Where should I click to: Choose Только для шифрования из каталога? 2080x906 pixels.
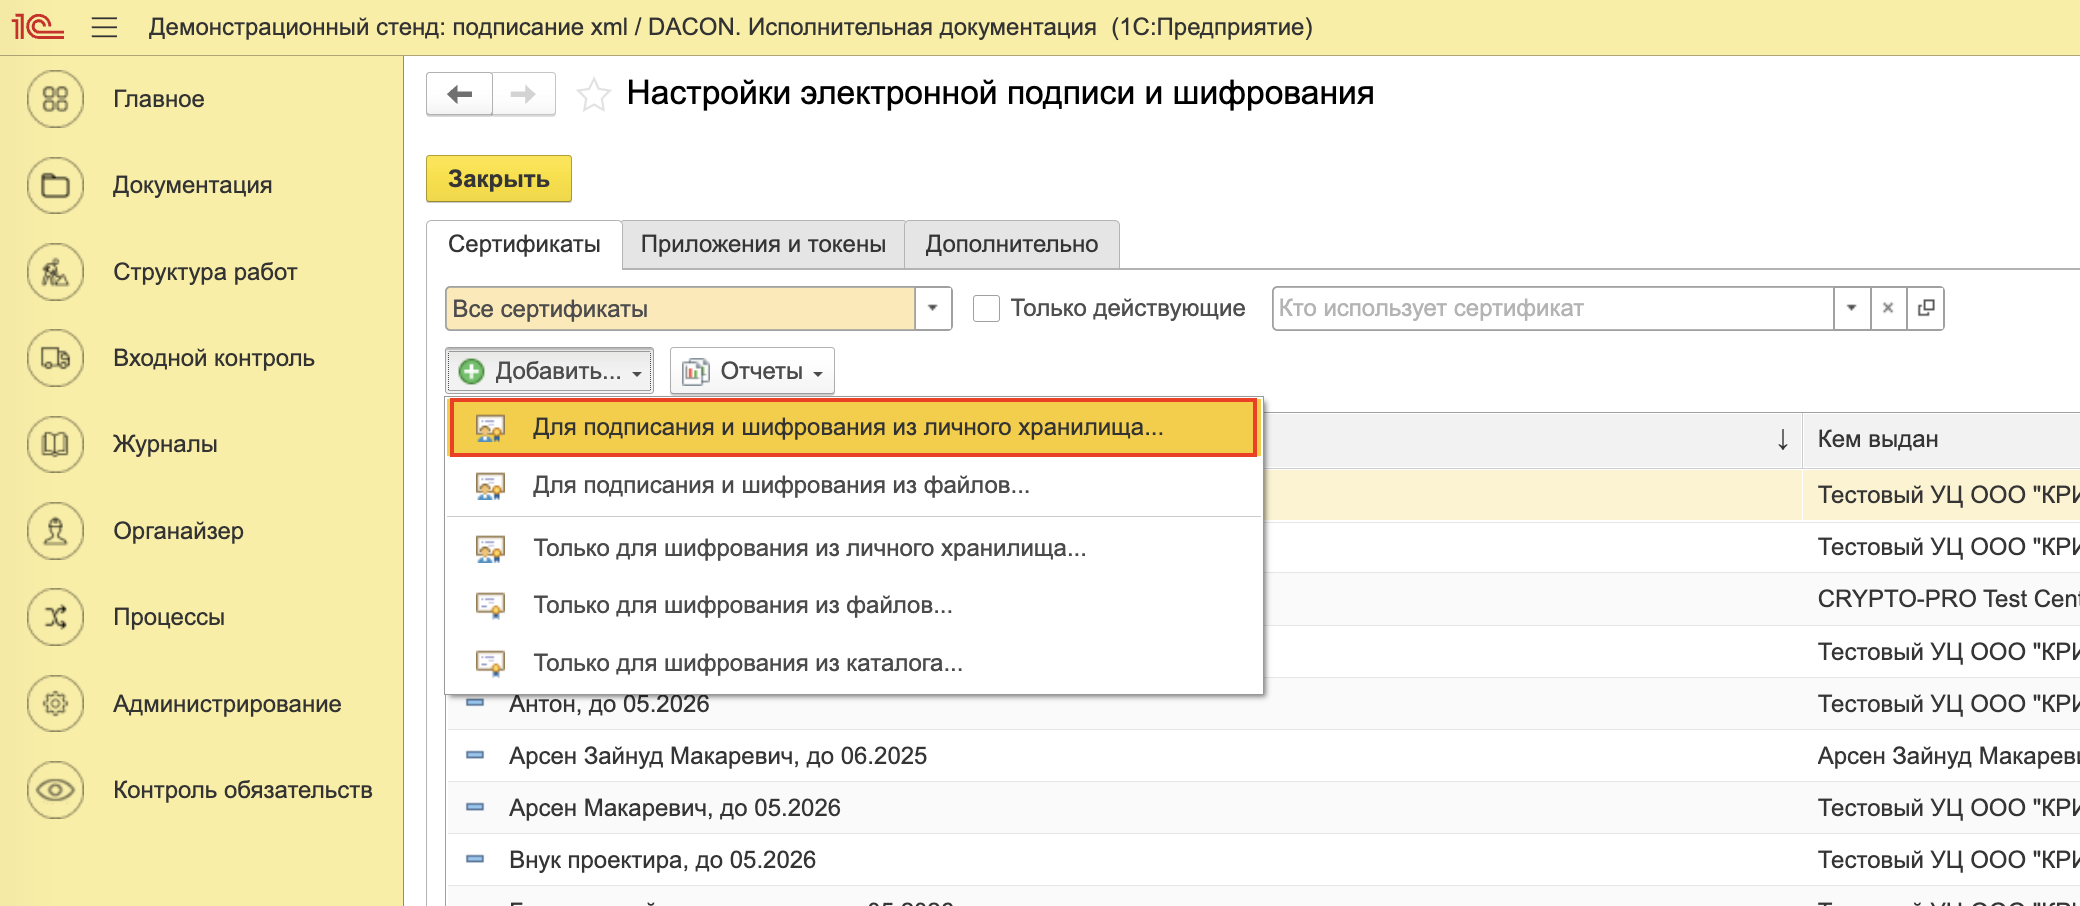853,663
